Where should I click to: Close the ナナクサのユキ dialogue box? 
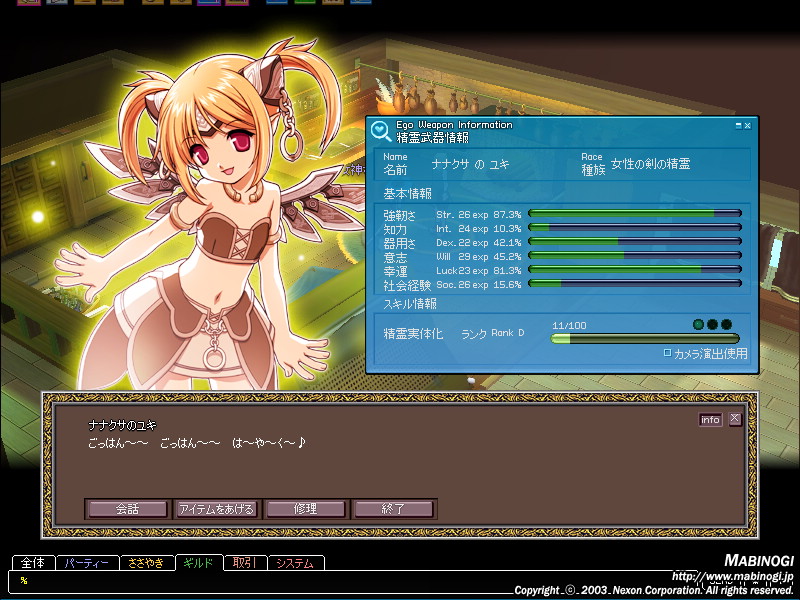[735, 419]
